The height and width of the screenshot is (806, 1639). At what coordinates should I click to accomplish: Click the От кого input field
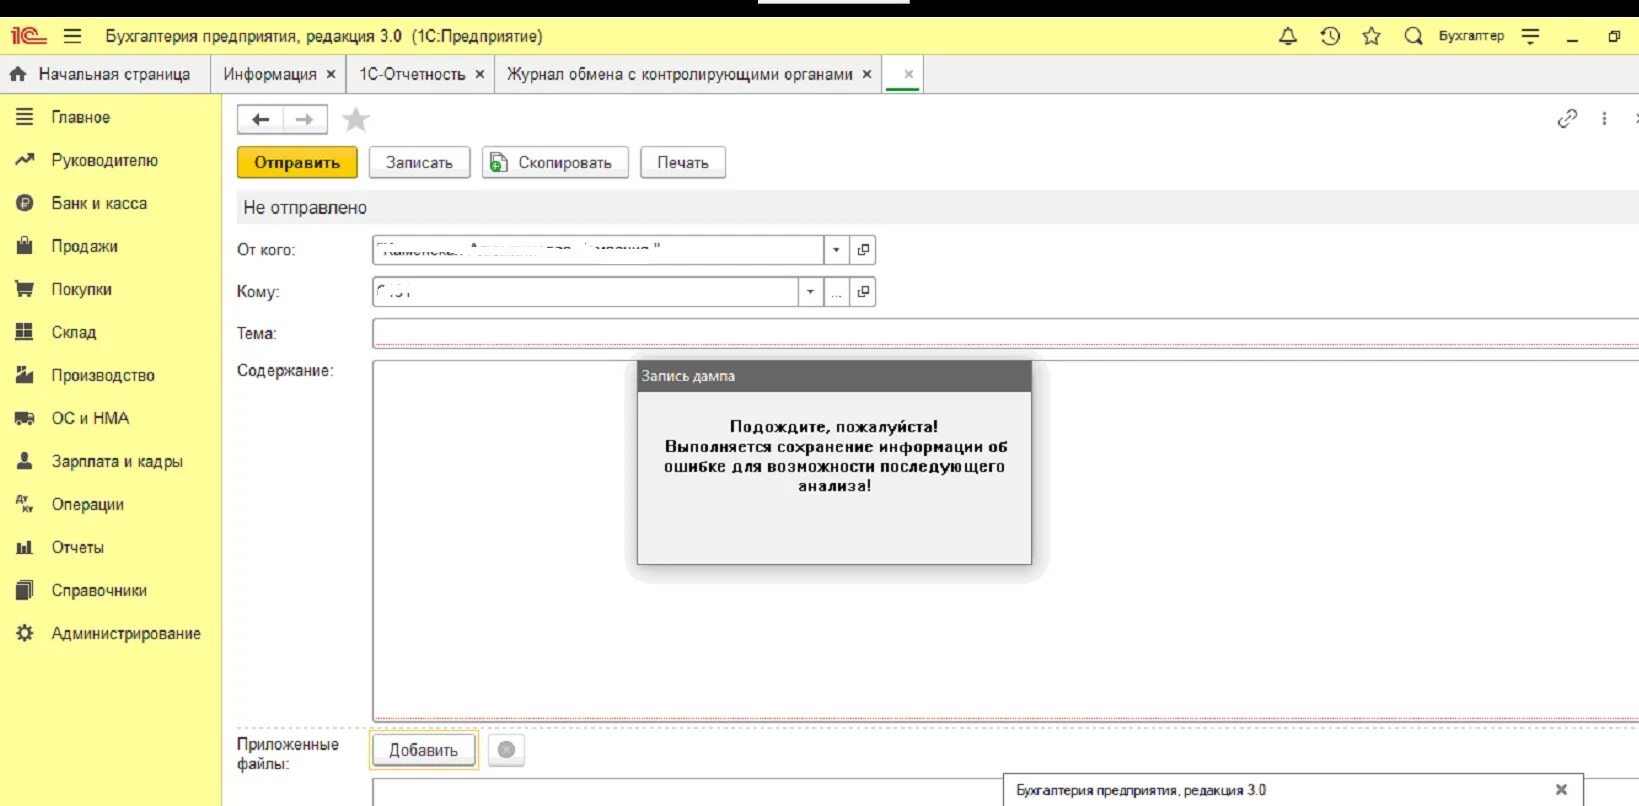pos(598,250)
